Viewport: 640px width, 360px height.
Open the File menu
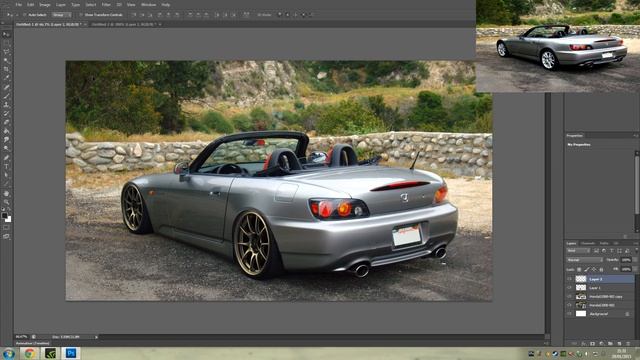tap(18, 4)
